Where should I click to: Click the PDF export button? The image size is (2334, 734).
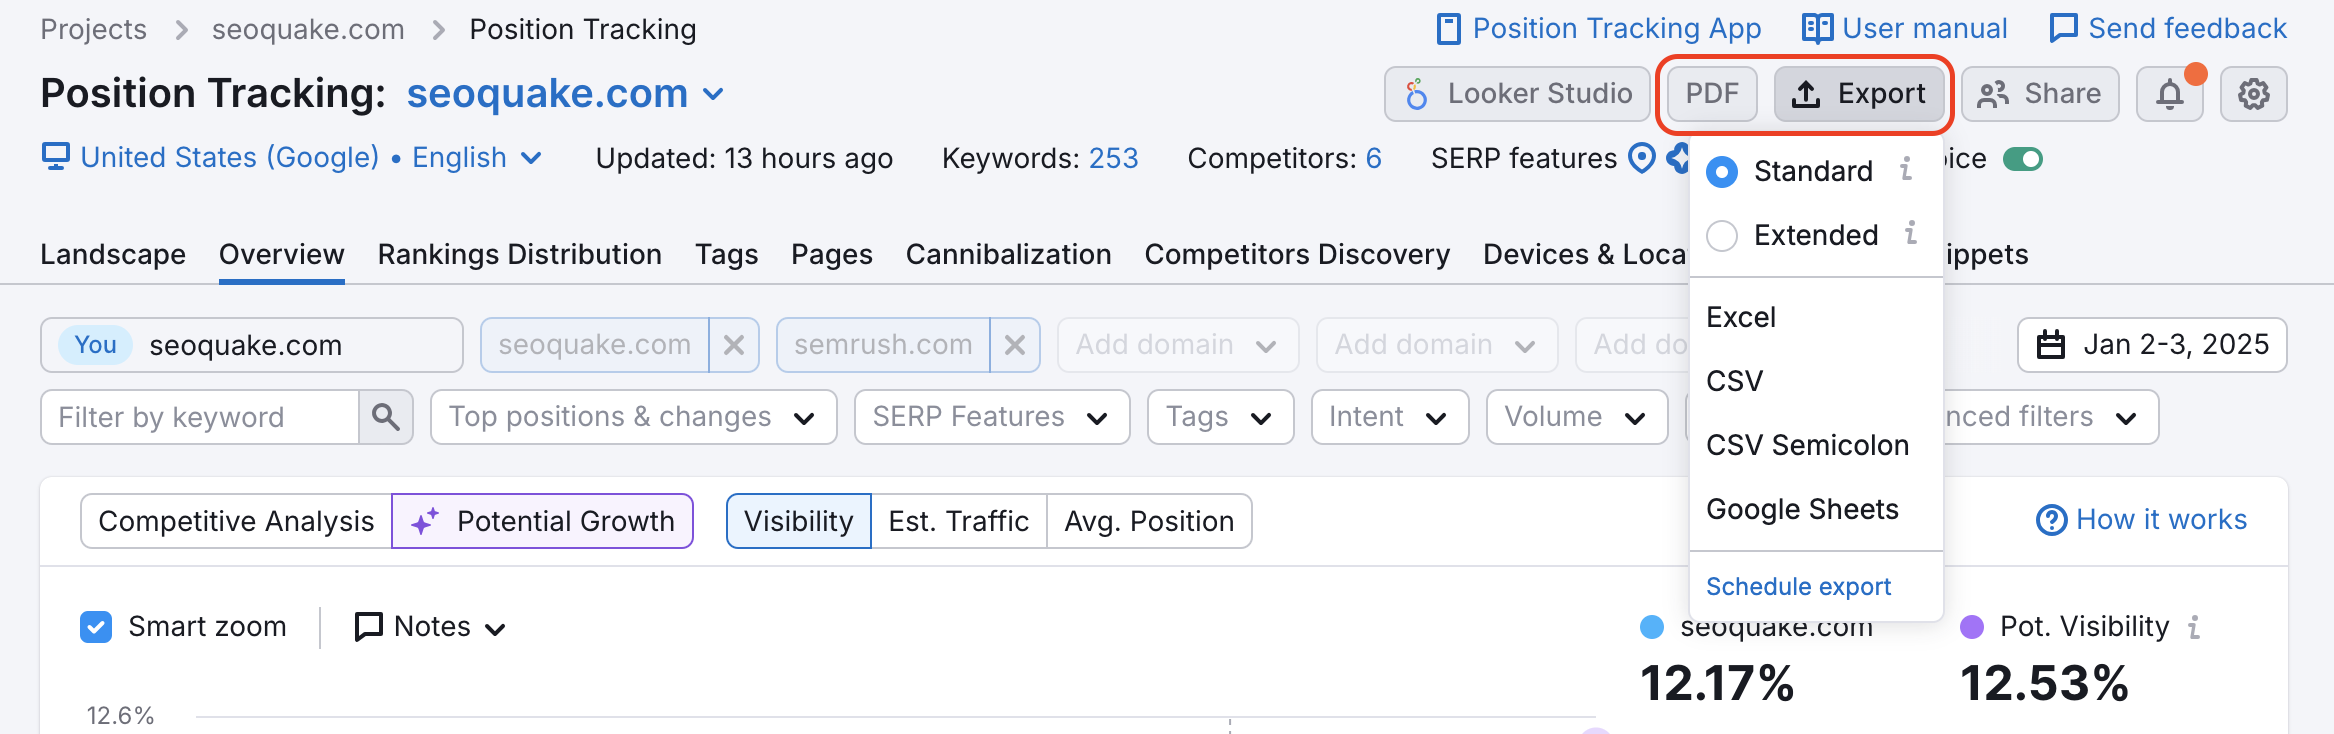click(x=1712, y=94)
